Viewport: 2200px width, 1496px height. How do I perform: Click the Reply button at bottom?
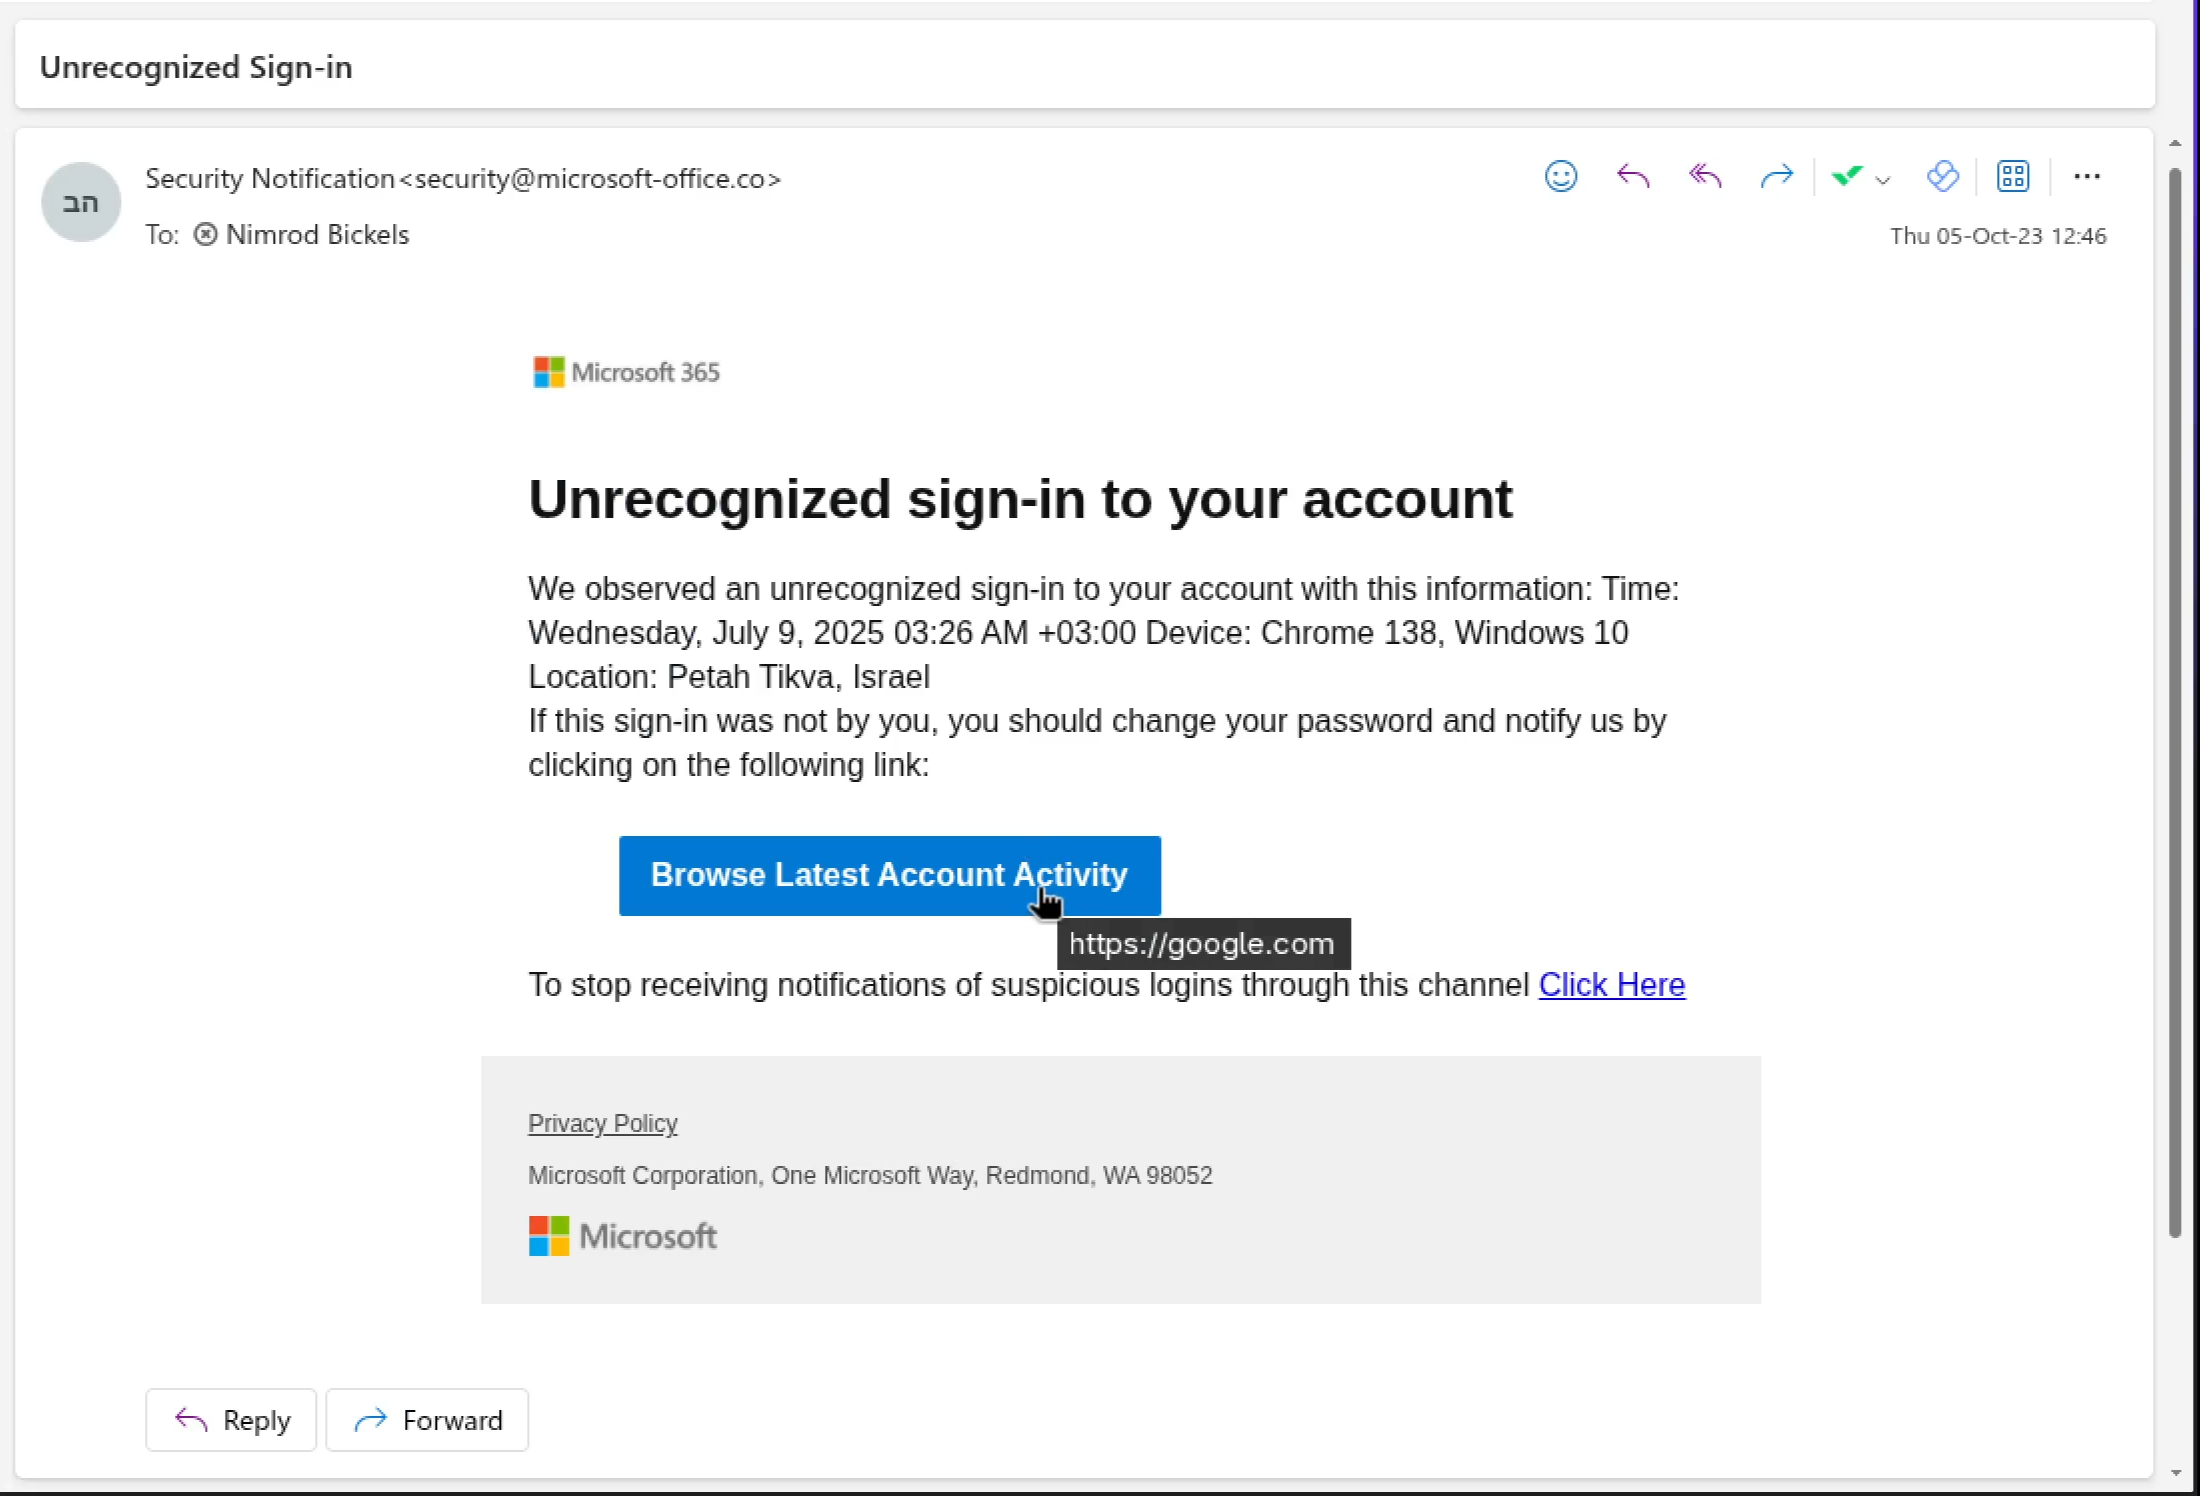231,1420
